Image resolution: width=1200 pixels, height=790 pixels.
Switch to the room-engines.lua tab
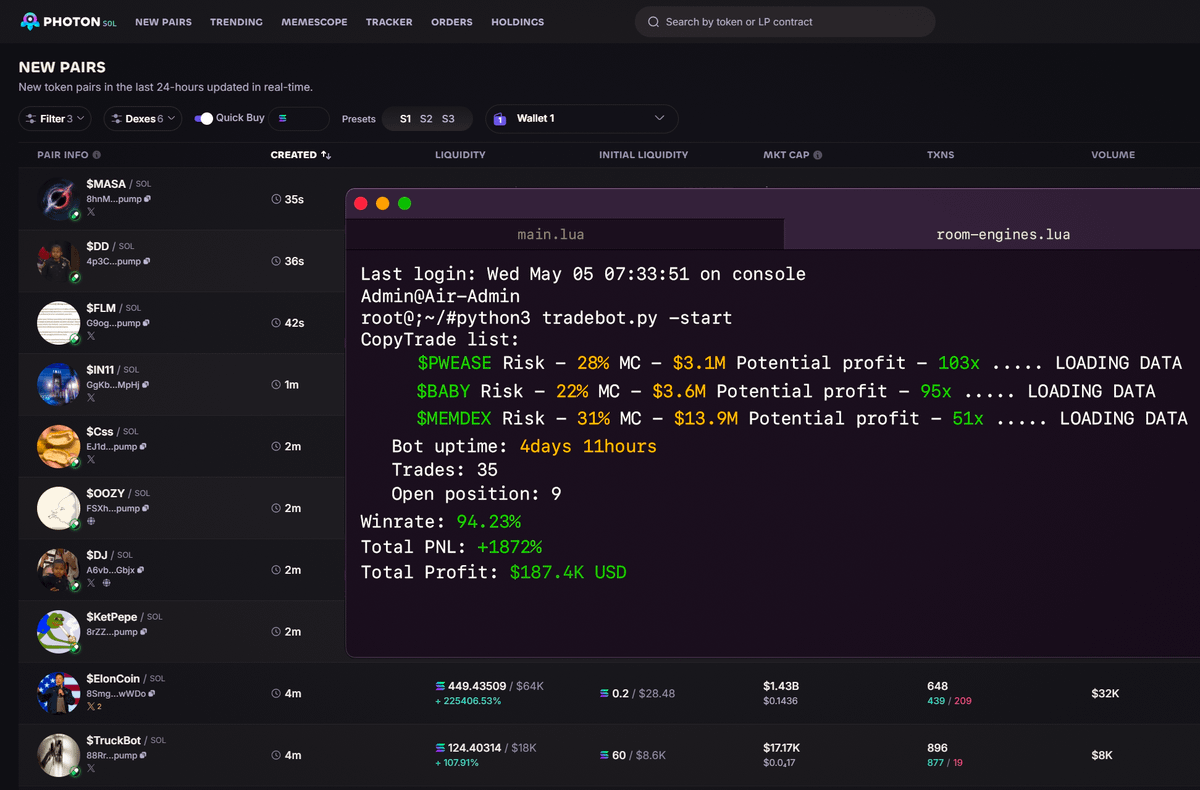(x=992, y=234)
